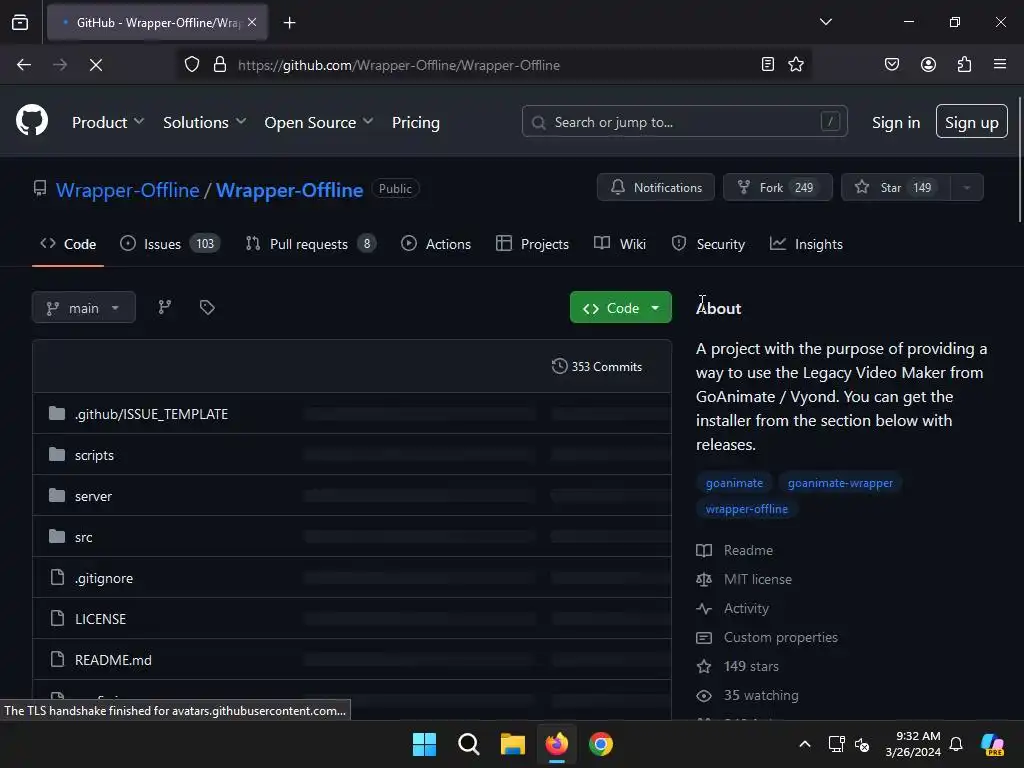
Task: Open the src folder
Action: pos(84,537)
